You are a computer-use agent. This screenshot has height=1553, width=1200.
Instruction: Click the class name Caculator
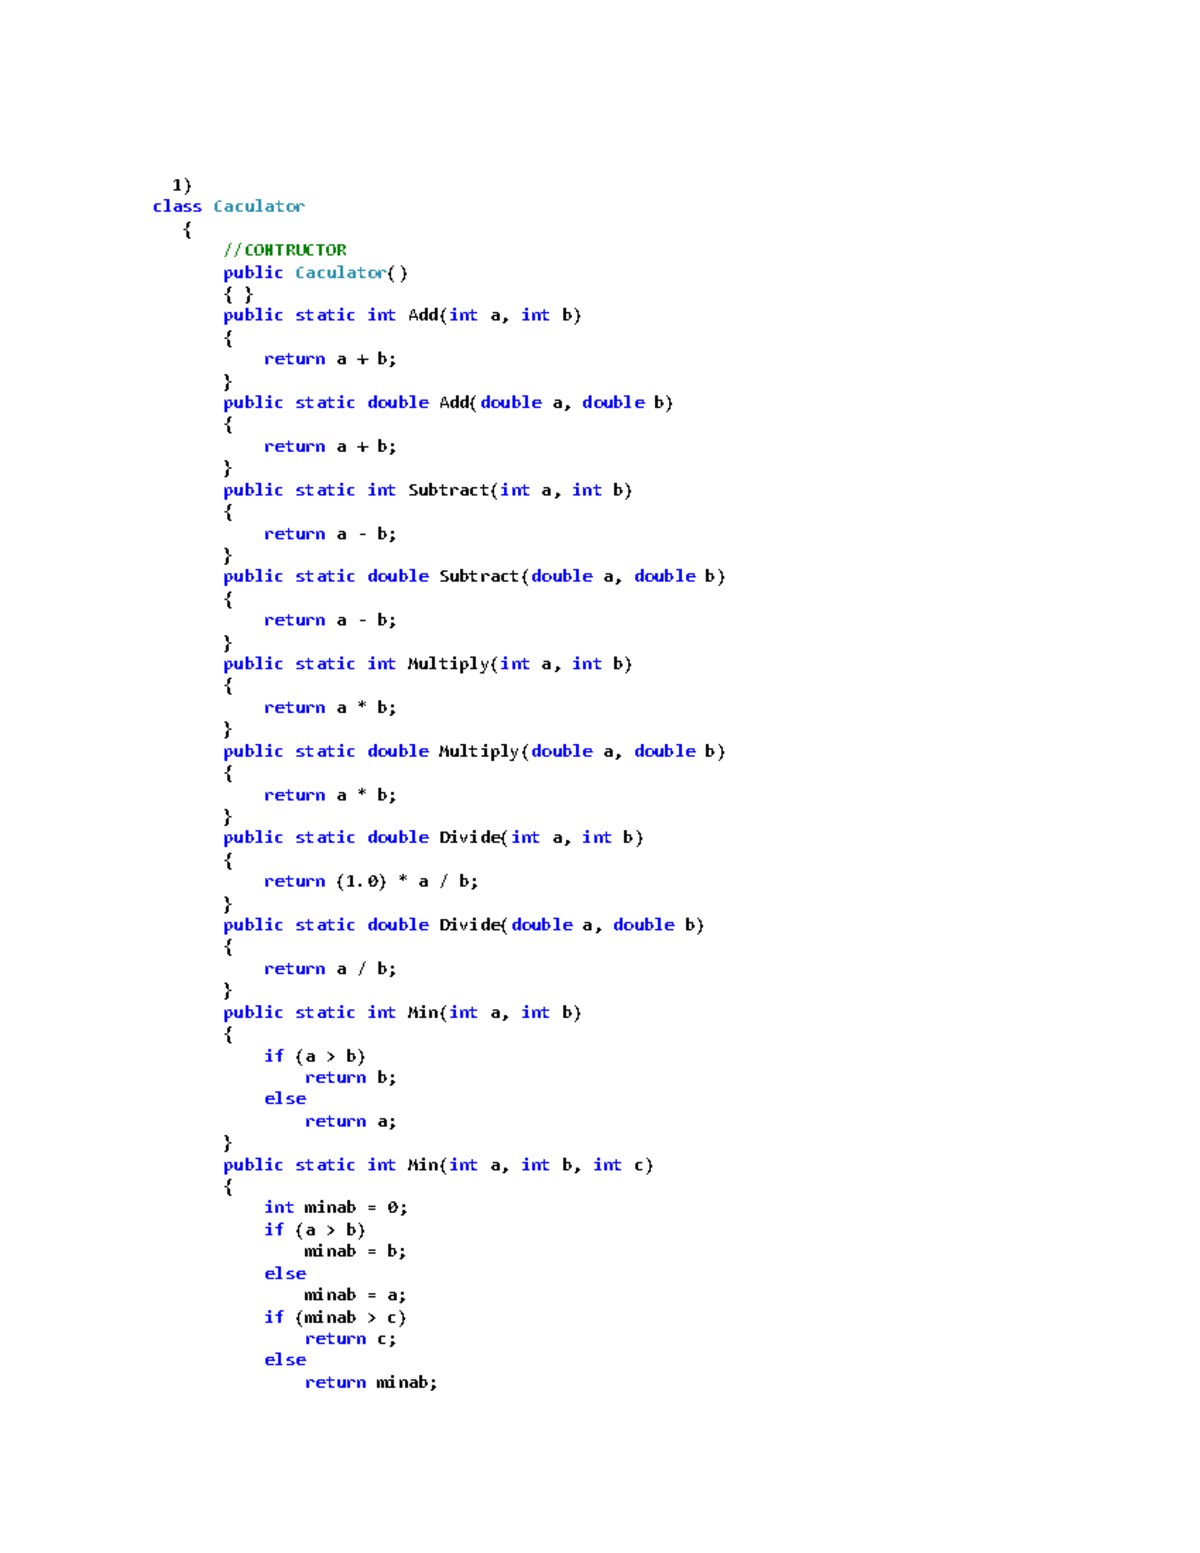tap(257, 206)
